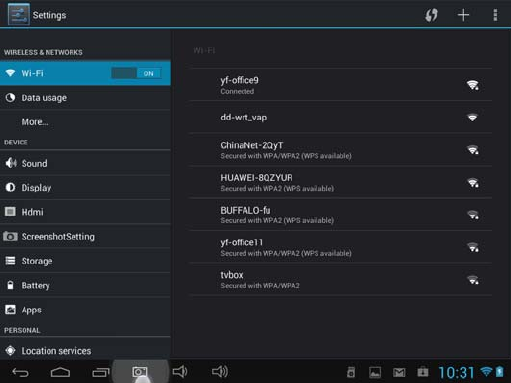Open Display settings

point(85,188)
